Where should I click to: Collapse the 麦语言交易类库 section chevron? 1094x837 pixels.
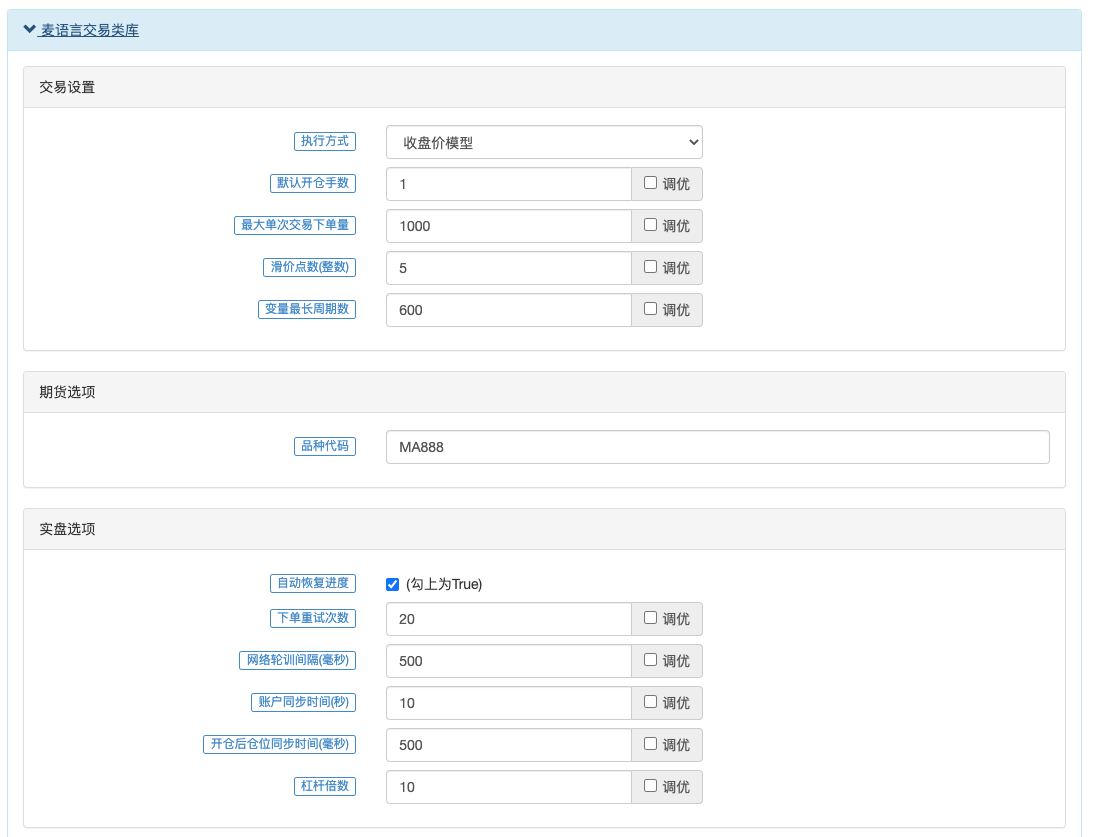pyautogui.click(x=29, y=30)
